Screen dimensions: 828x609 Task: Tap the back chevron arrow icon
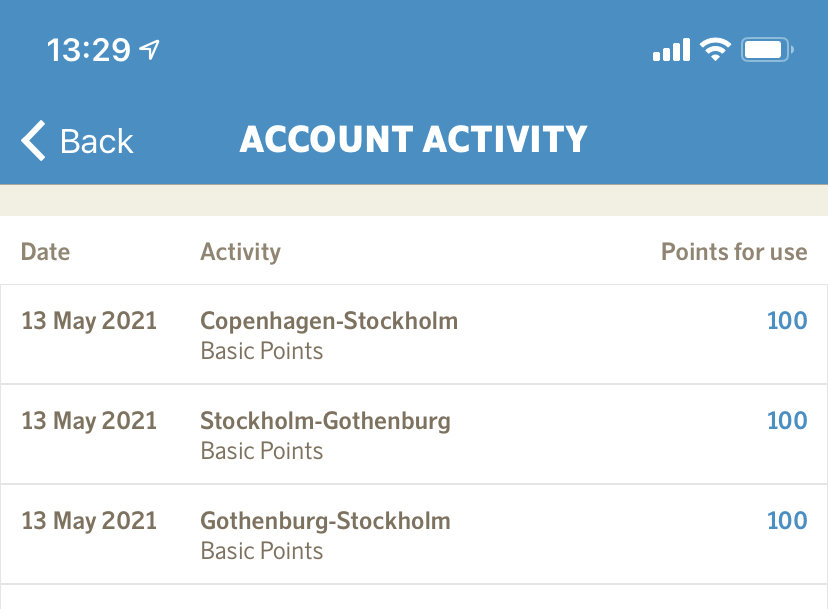pyautogui.click(x=34, y=141)
